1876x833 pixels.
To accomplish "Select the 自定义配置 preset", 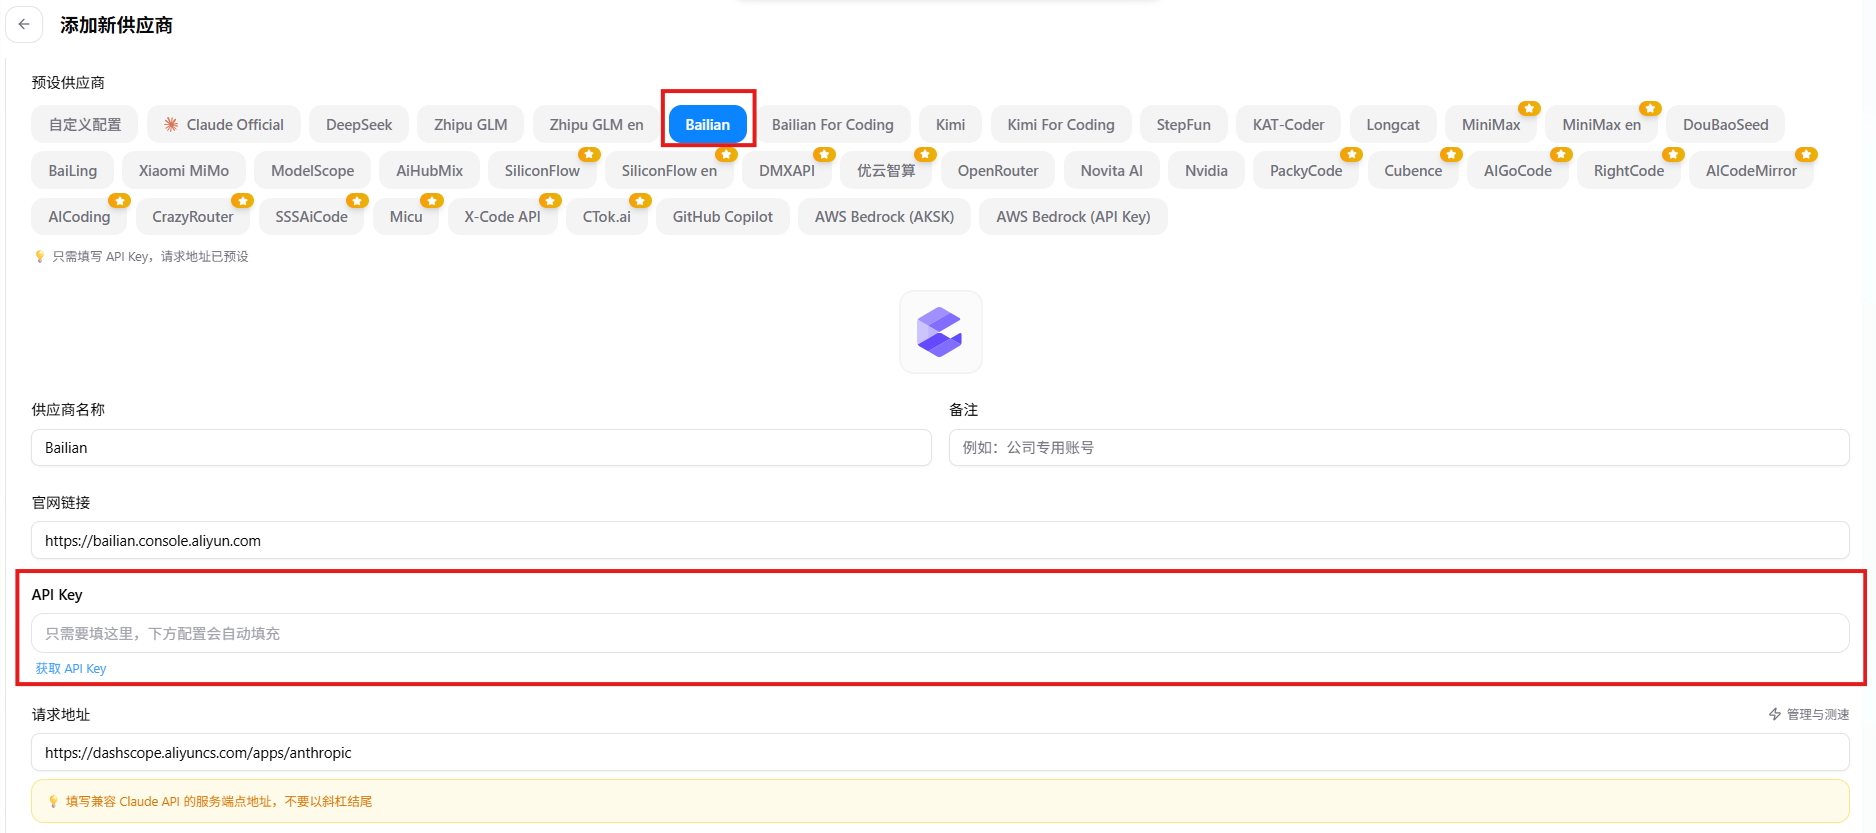I will 85,125.
